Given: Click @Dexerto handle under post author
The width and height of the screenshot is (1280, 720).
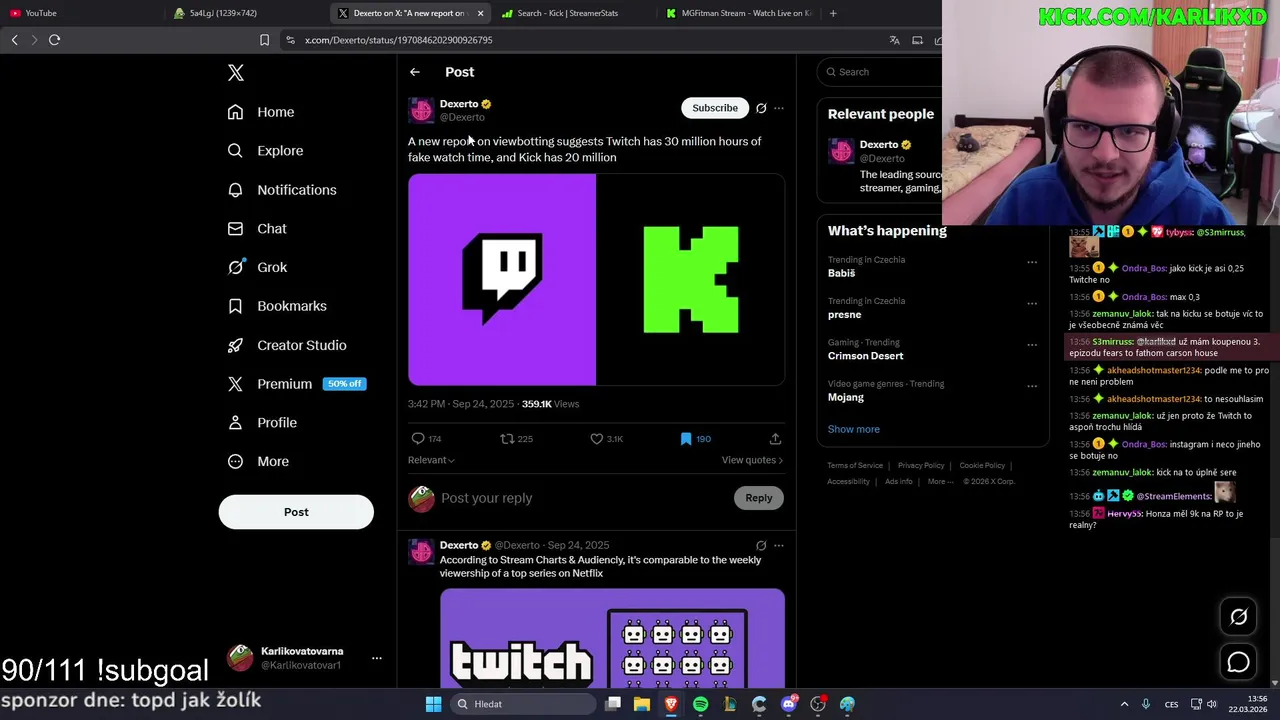Looking at the screenshot, I should (462, 118).
